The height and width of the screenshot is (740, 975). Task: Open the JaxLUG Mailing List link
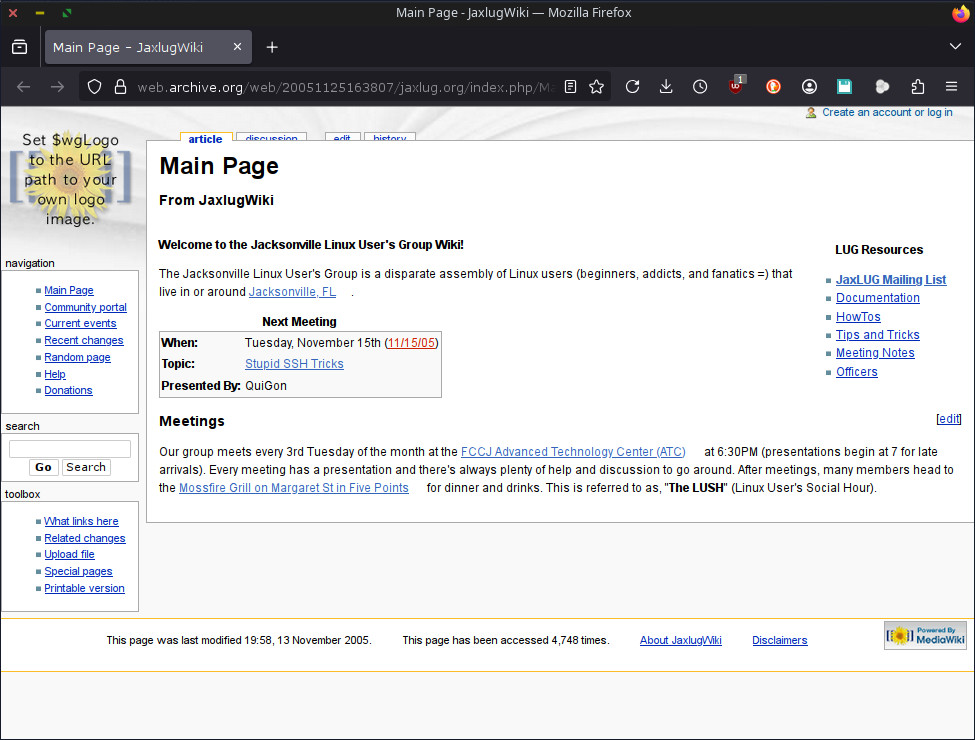coord(890,280)
